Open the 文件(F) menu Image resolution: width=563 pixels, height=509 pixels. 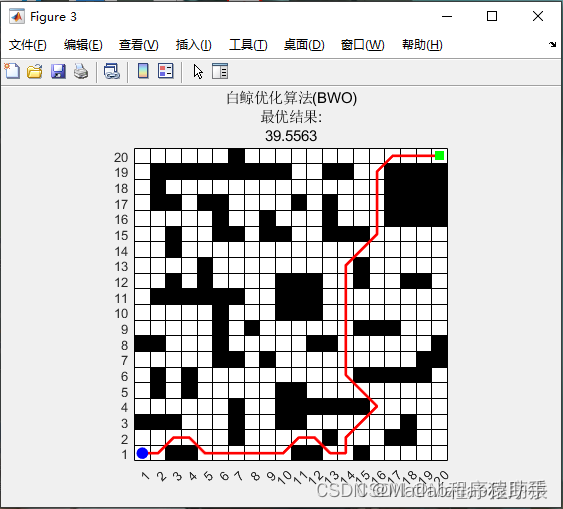coord(27,45)
